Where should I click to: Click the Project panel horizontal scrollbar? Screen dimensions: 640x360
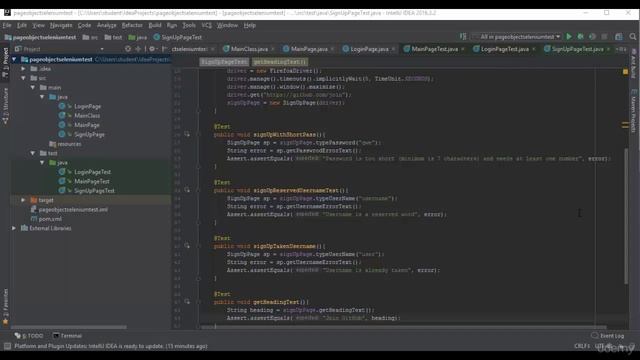[69, 327]
